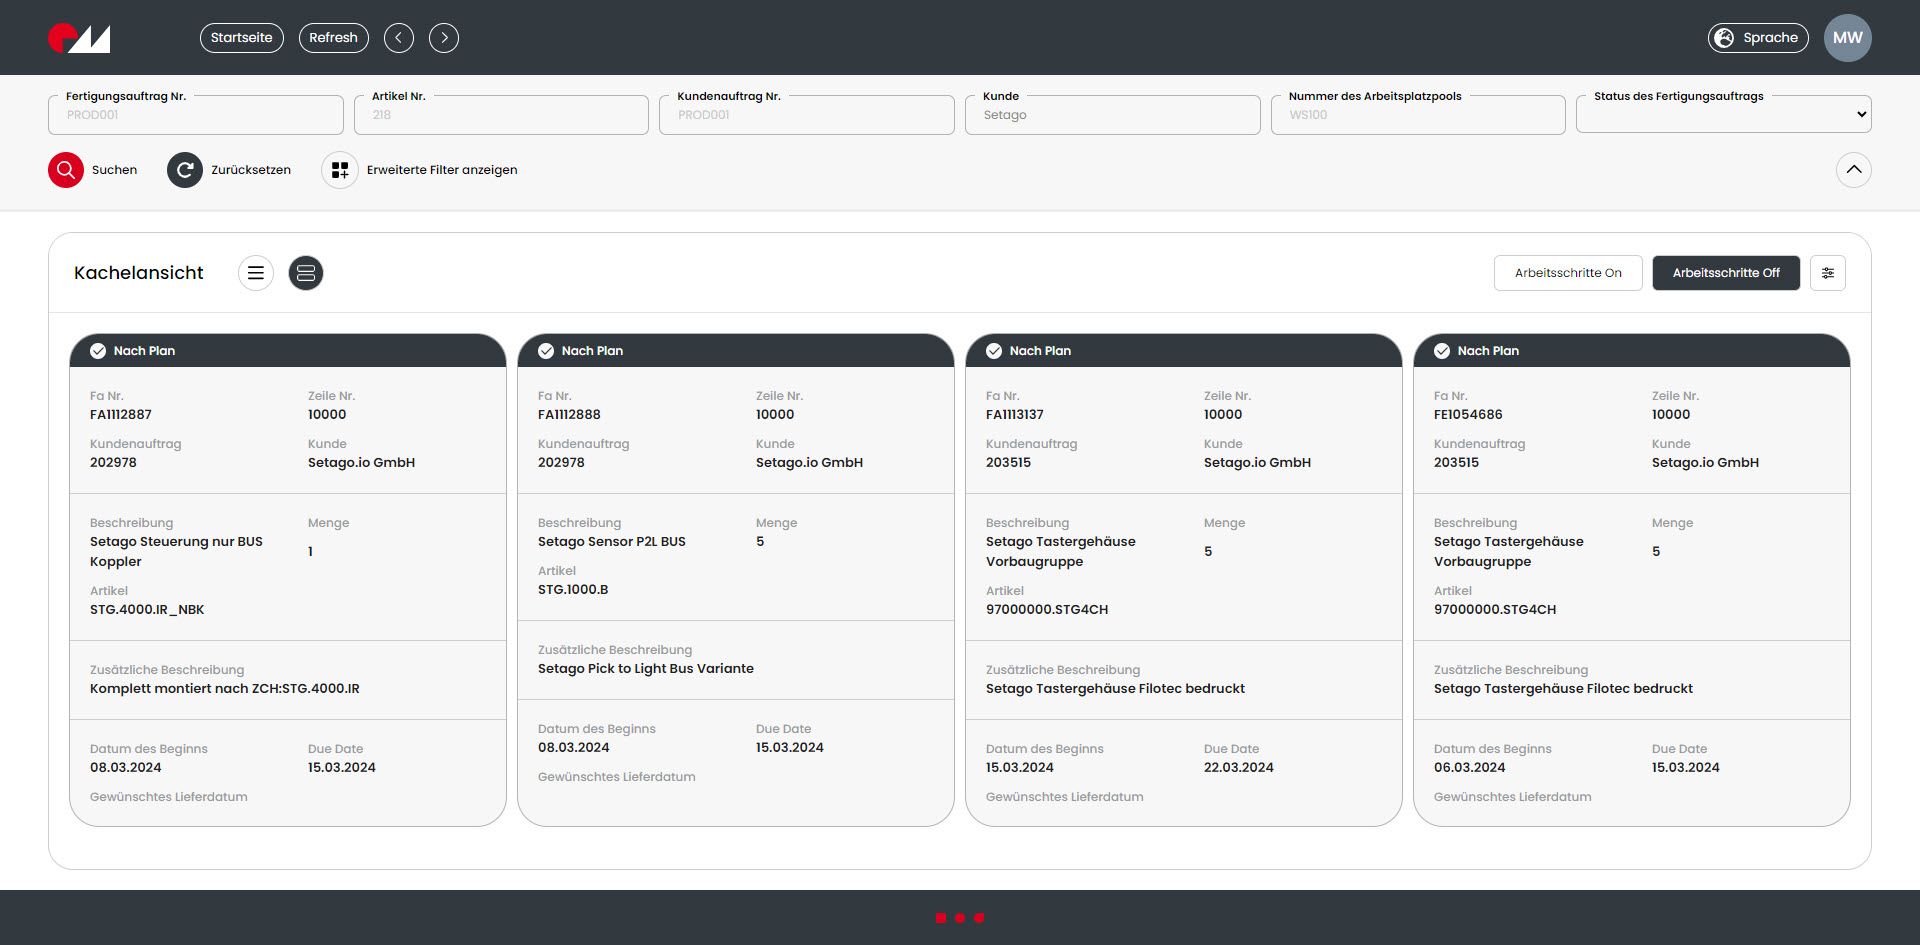
Task: Click the Refresh button
Action: pos(334,38)
